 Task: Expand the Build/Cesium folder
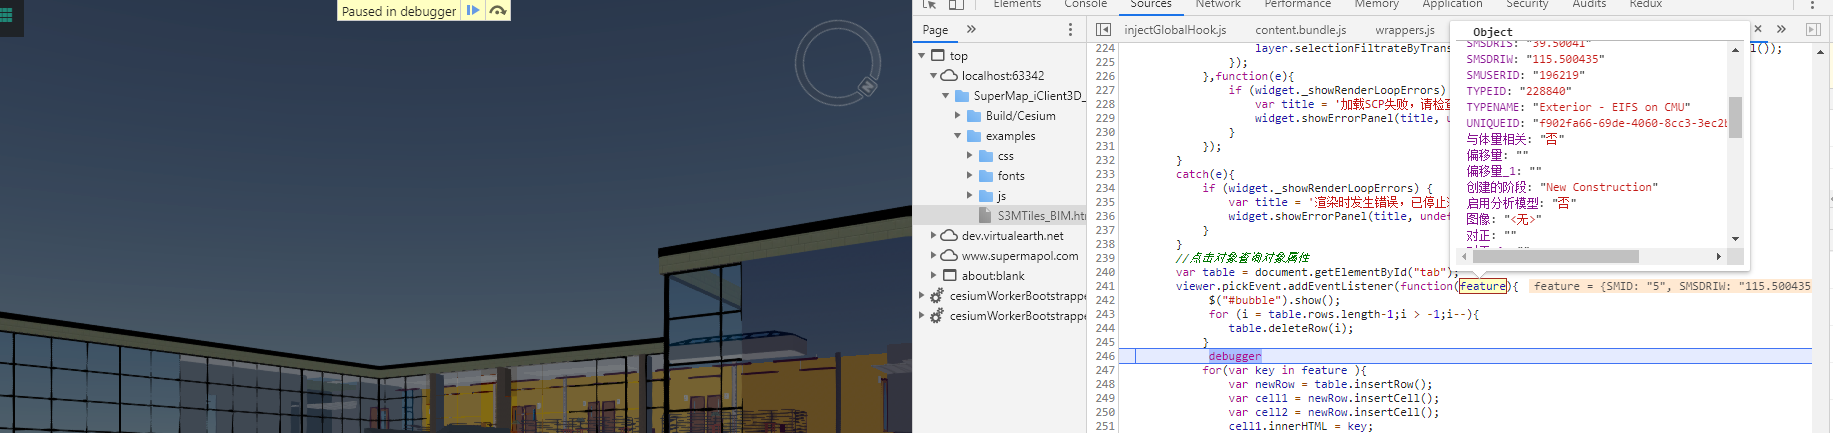click(x=958, y=116)
